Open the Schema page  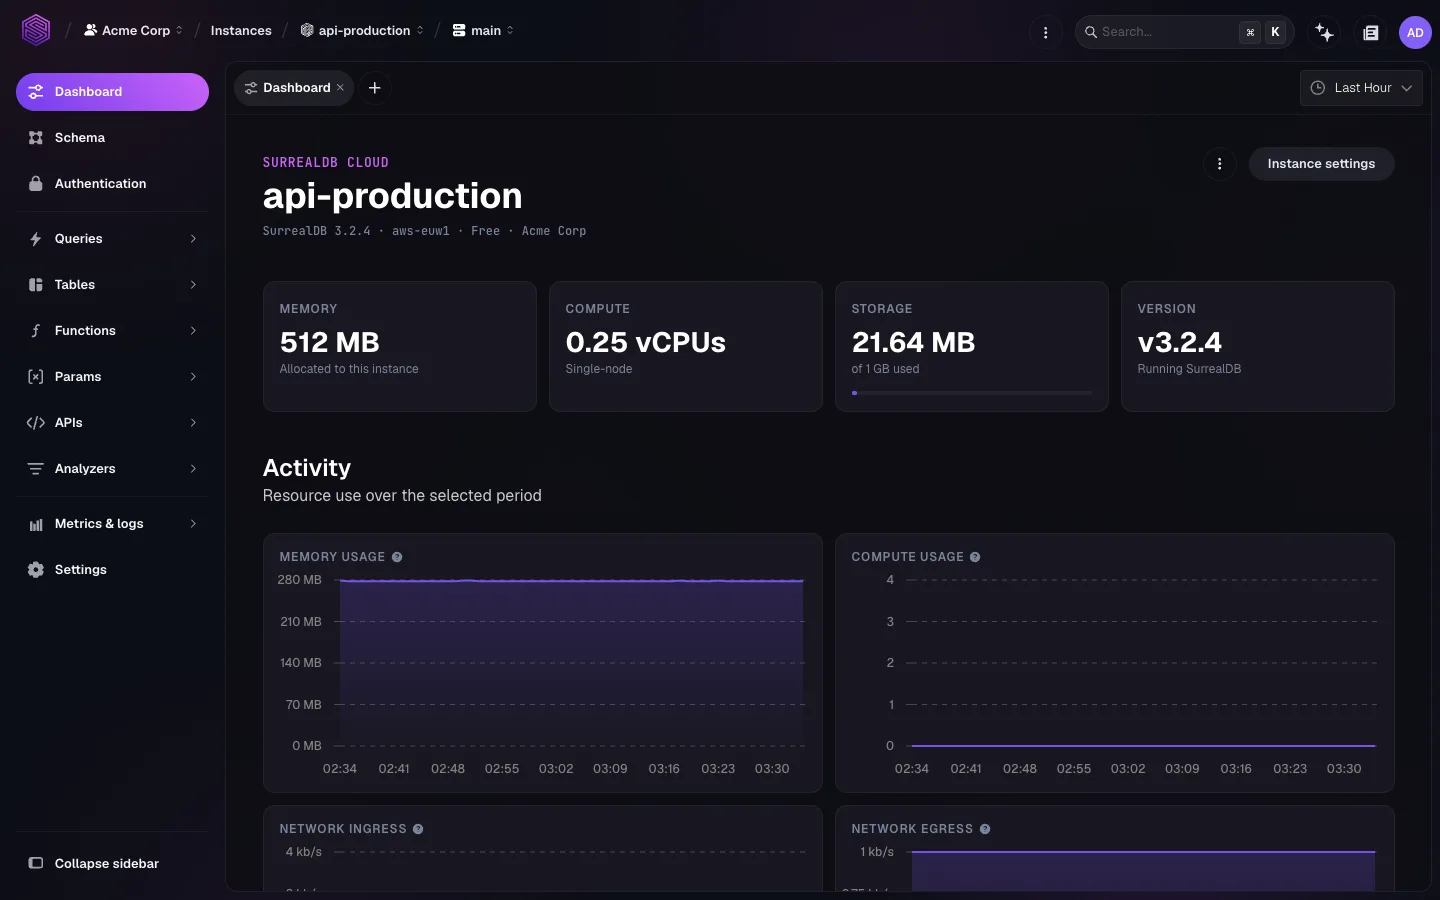112,138
